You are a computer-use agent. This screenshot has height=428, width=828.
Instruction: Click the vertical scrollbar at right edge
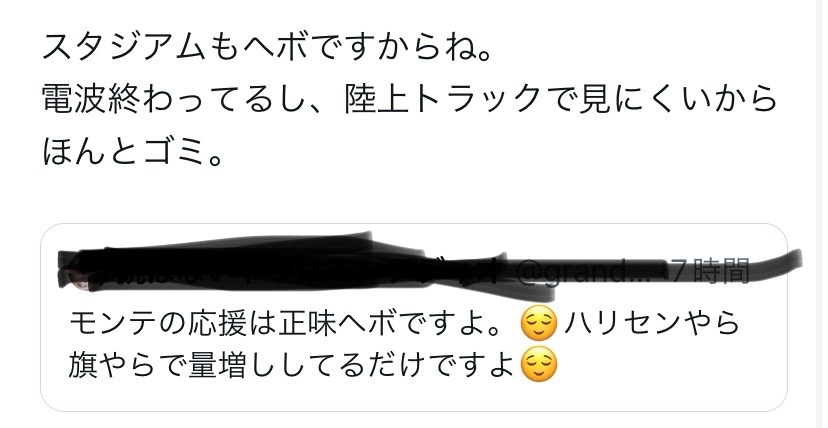coord(822,214)
